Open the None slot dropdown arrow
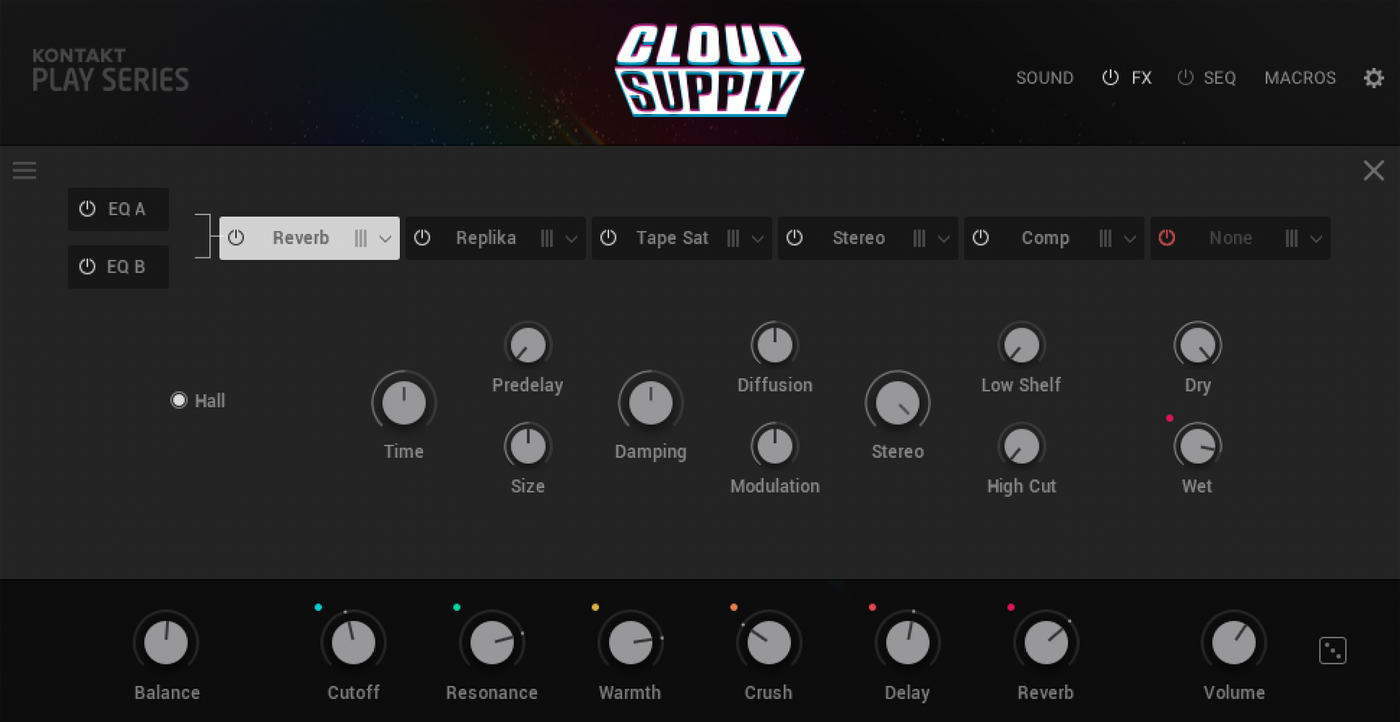 (1315, 239)
